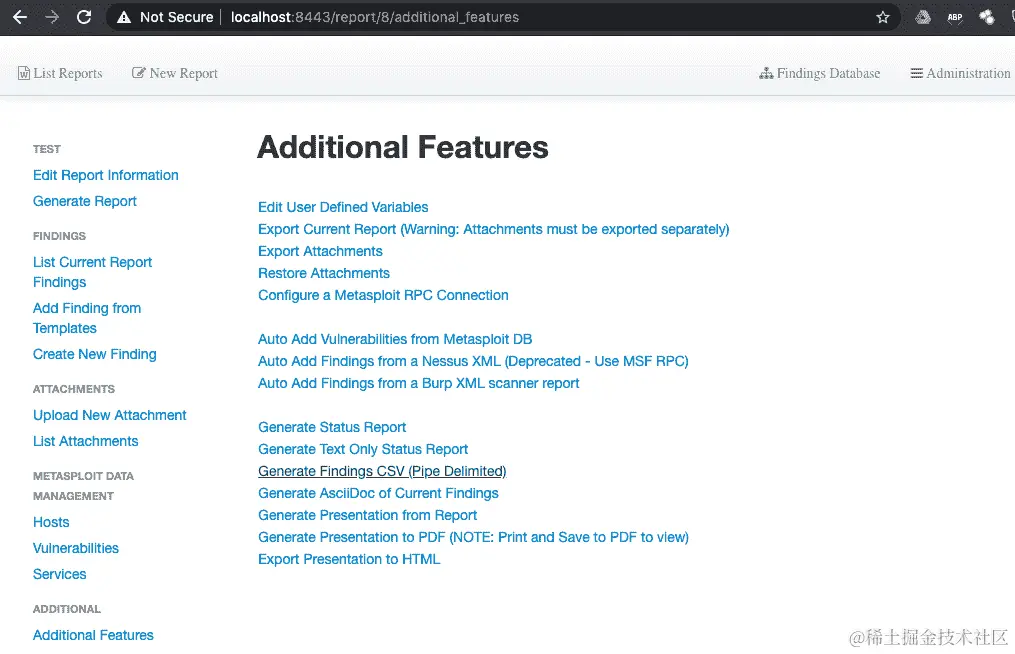Reload the page with the refresh icon
Image resolution: width=1015 pixels, height=654 pixels.
click(x=84, y=17)
